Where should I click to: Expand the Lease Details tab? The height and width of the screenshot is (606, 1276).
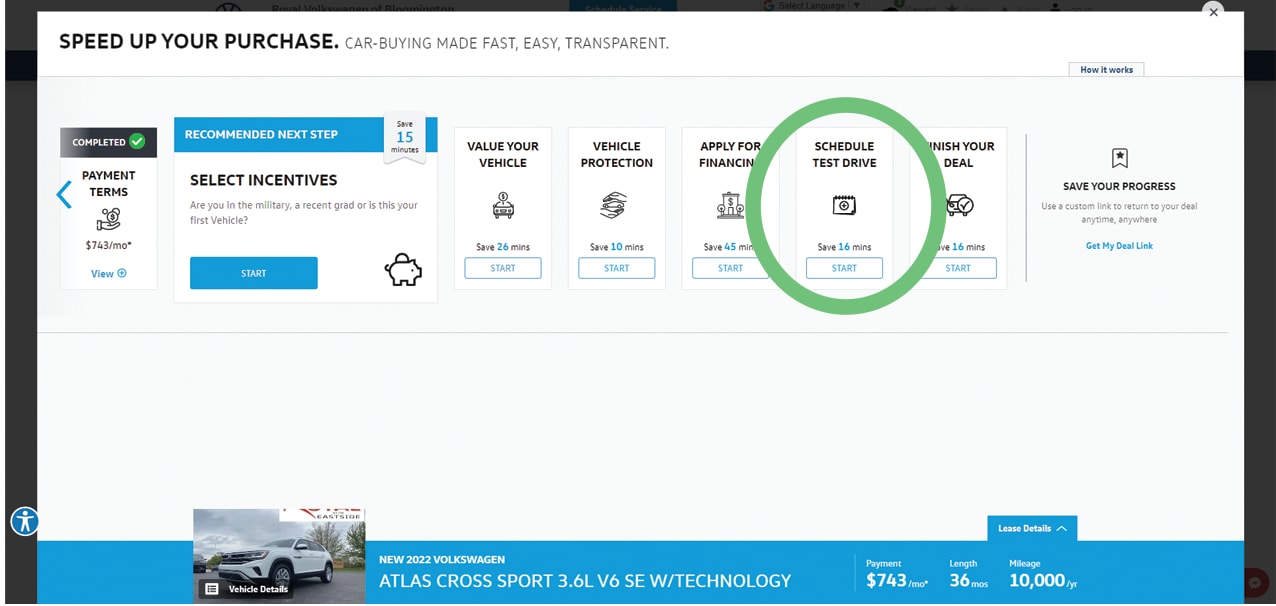[x=1032, y=528]
